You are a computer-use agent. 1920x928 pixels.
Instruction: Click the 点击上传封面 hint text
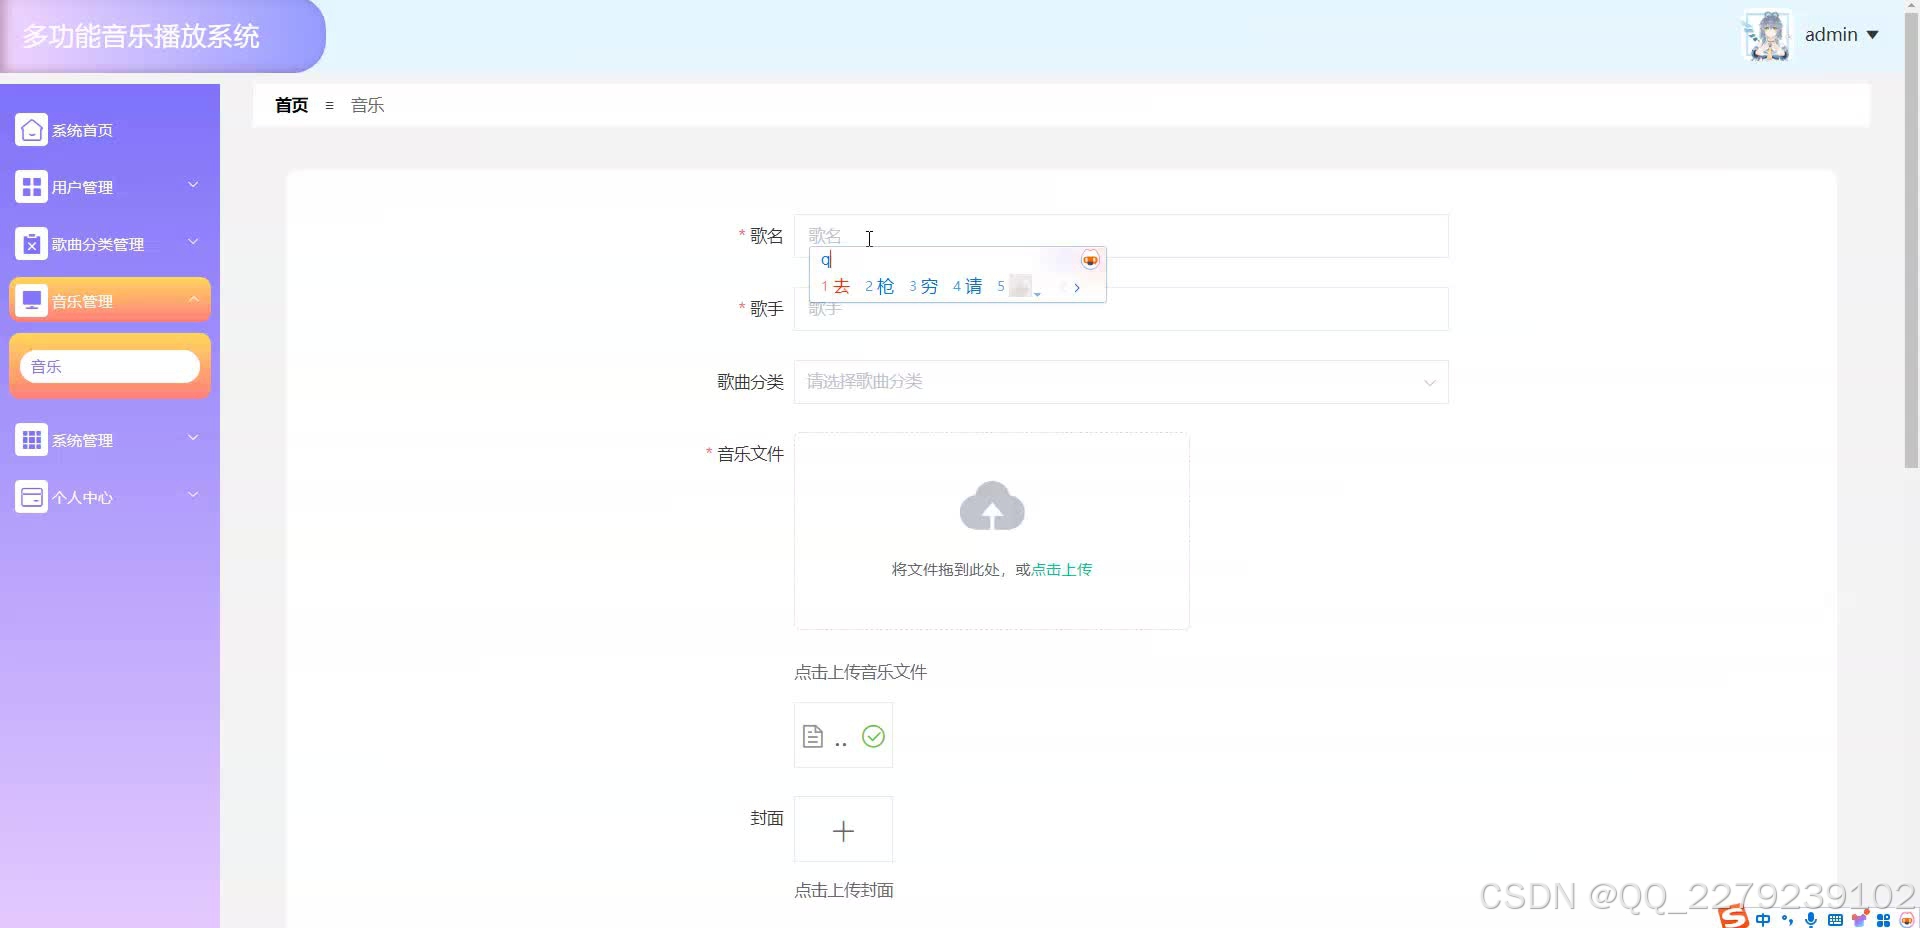click(844, 890)
